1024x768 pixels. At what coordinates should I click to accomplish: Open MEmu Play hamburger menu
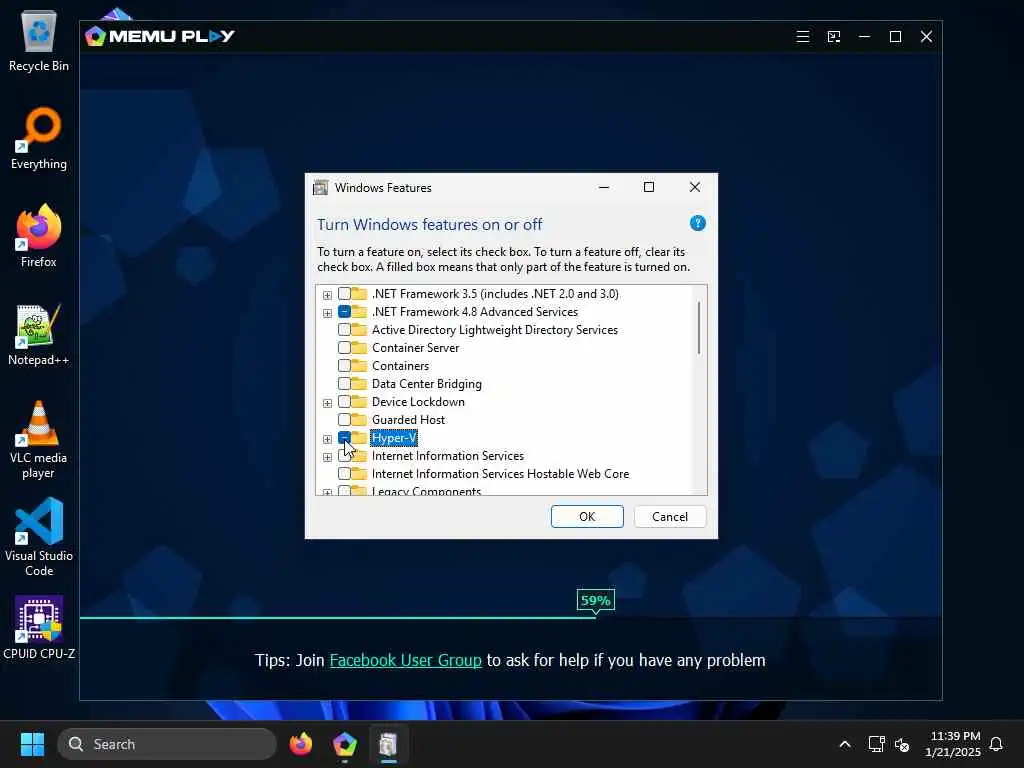803,37
